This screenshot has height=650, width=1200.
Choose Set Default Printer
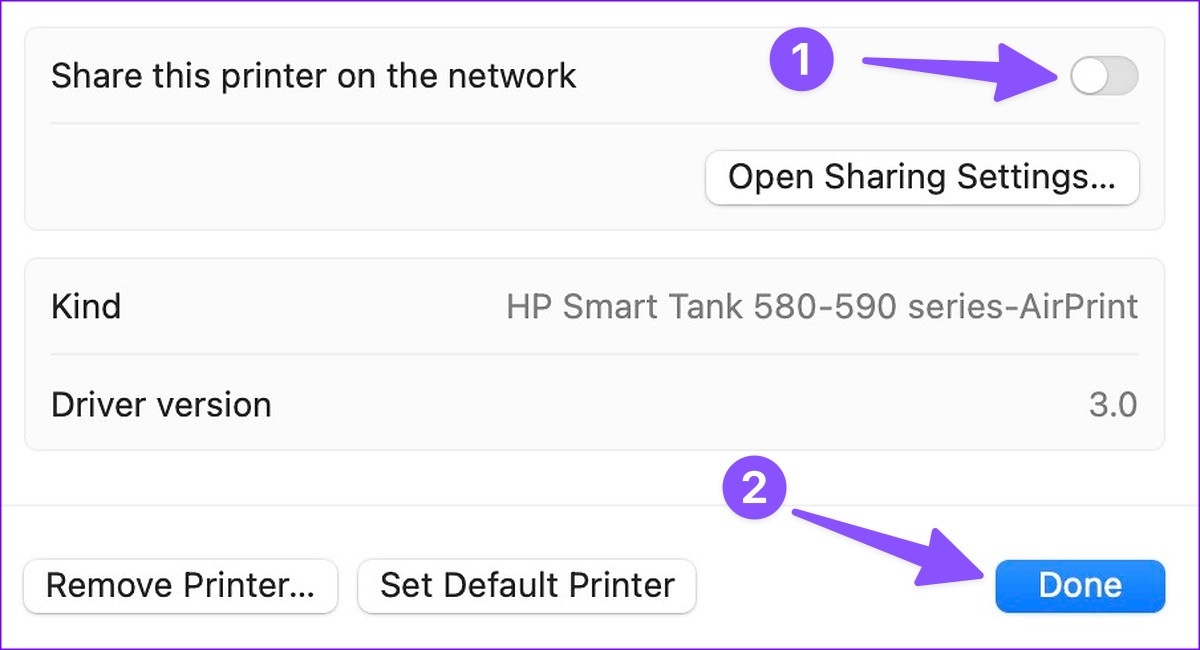tap(527, 585)
